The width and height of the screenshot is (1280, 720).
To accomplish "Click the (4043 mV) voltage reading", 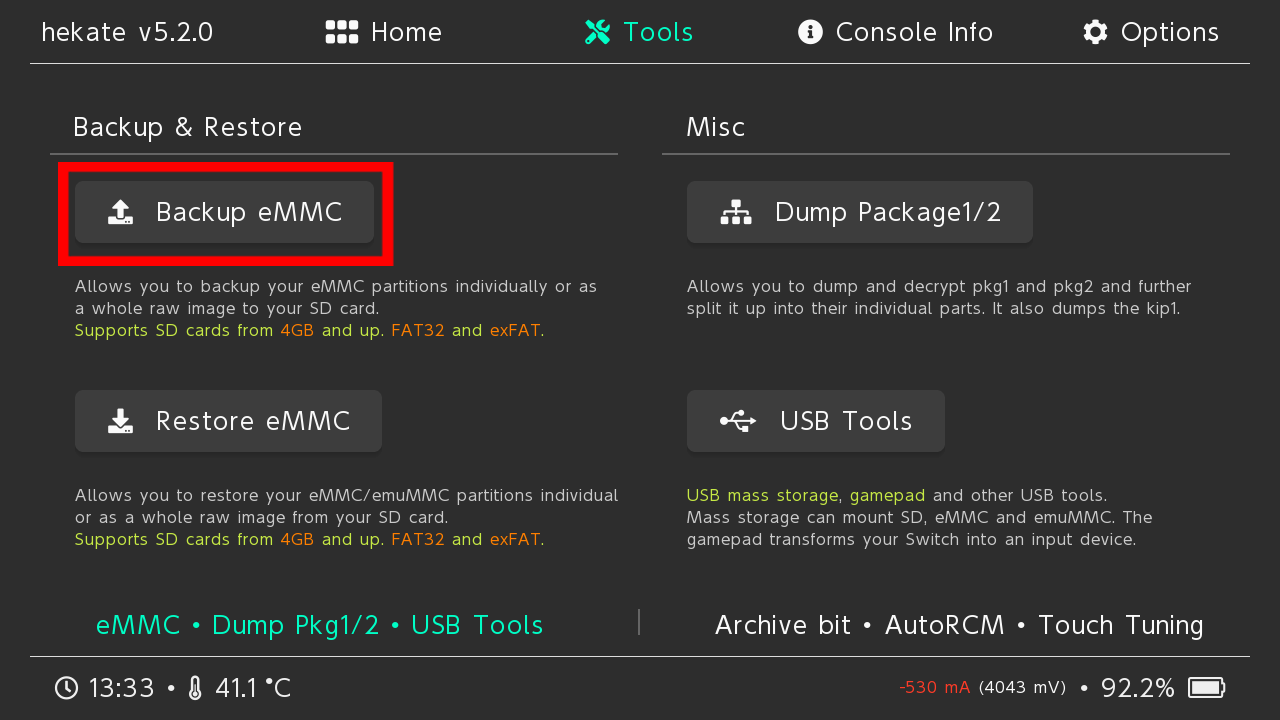I will pyautogui.click(x=1022, y=688).
